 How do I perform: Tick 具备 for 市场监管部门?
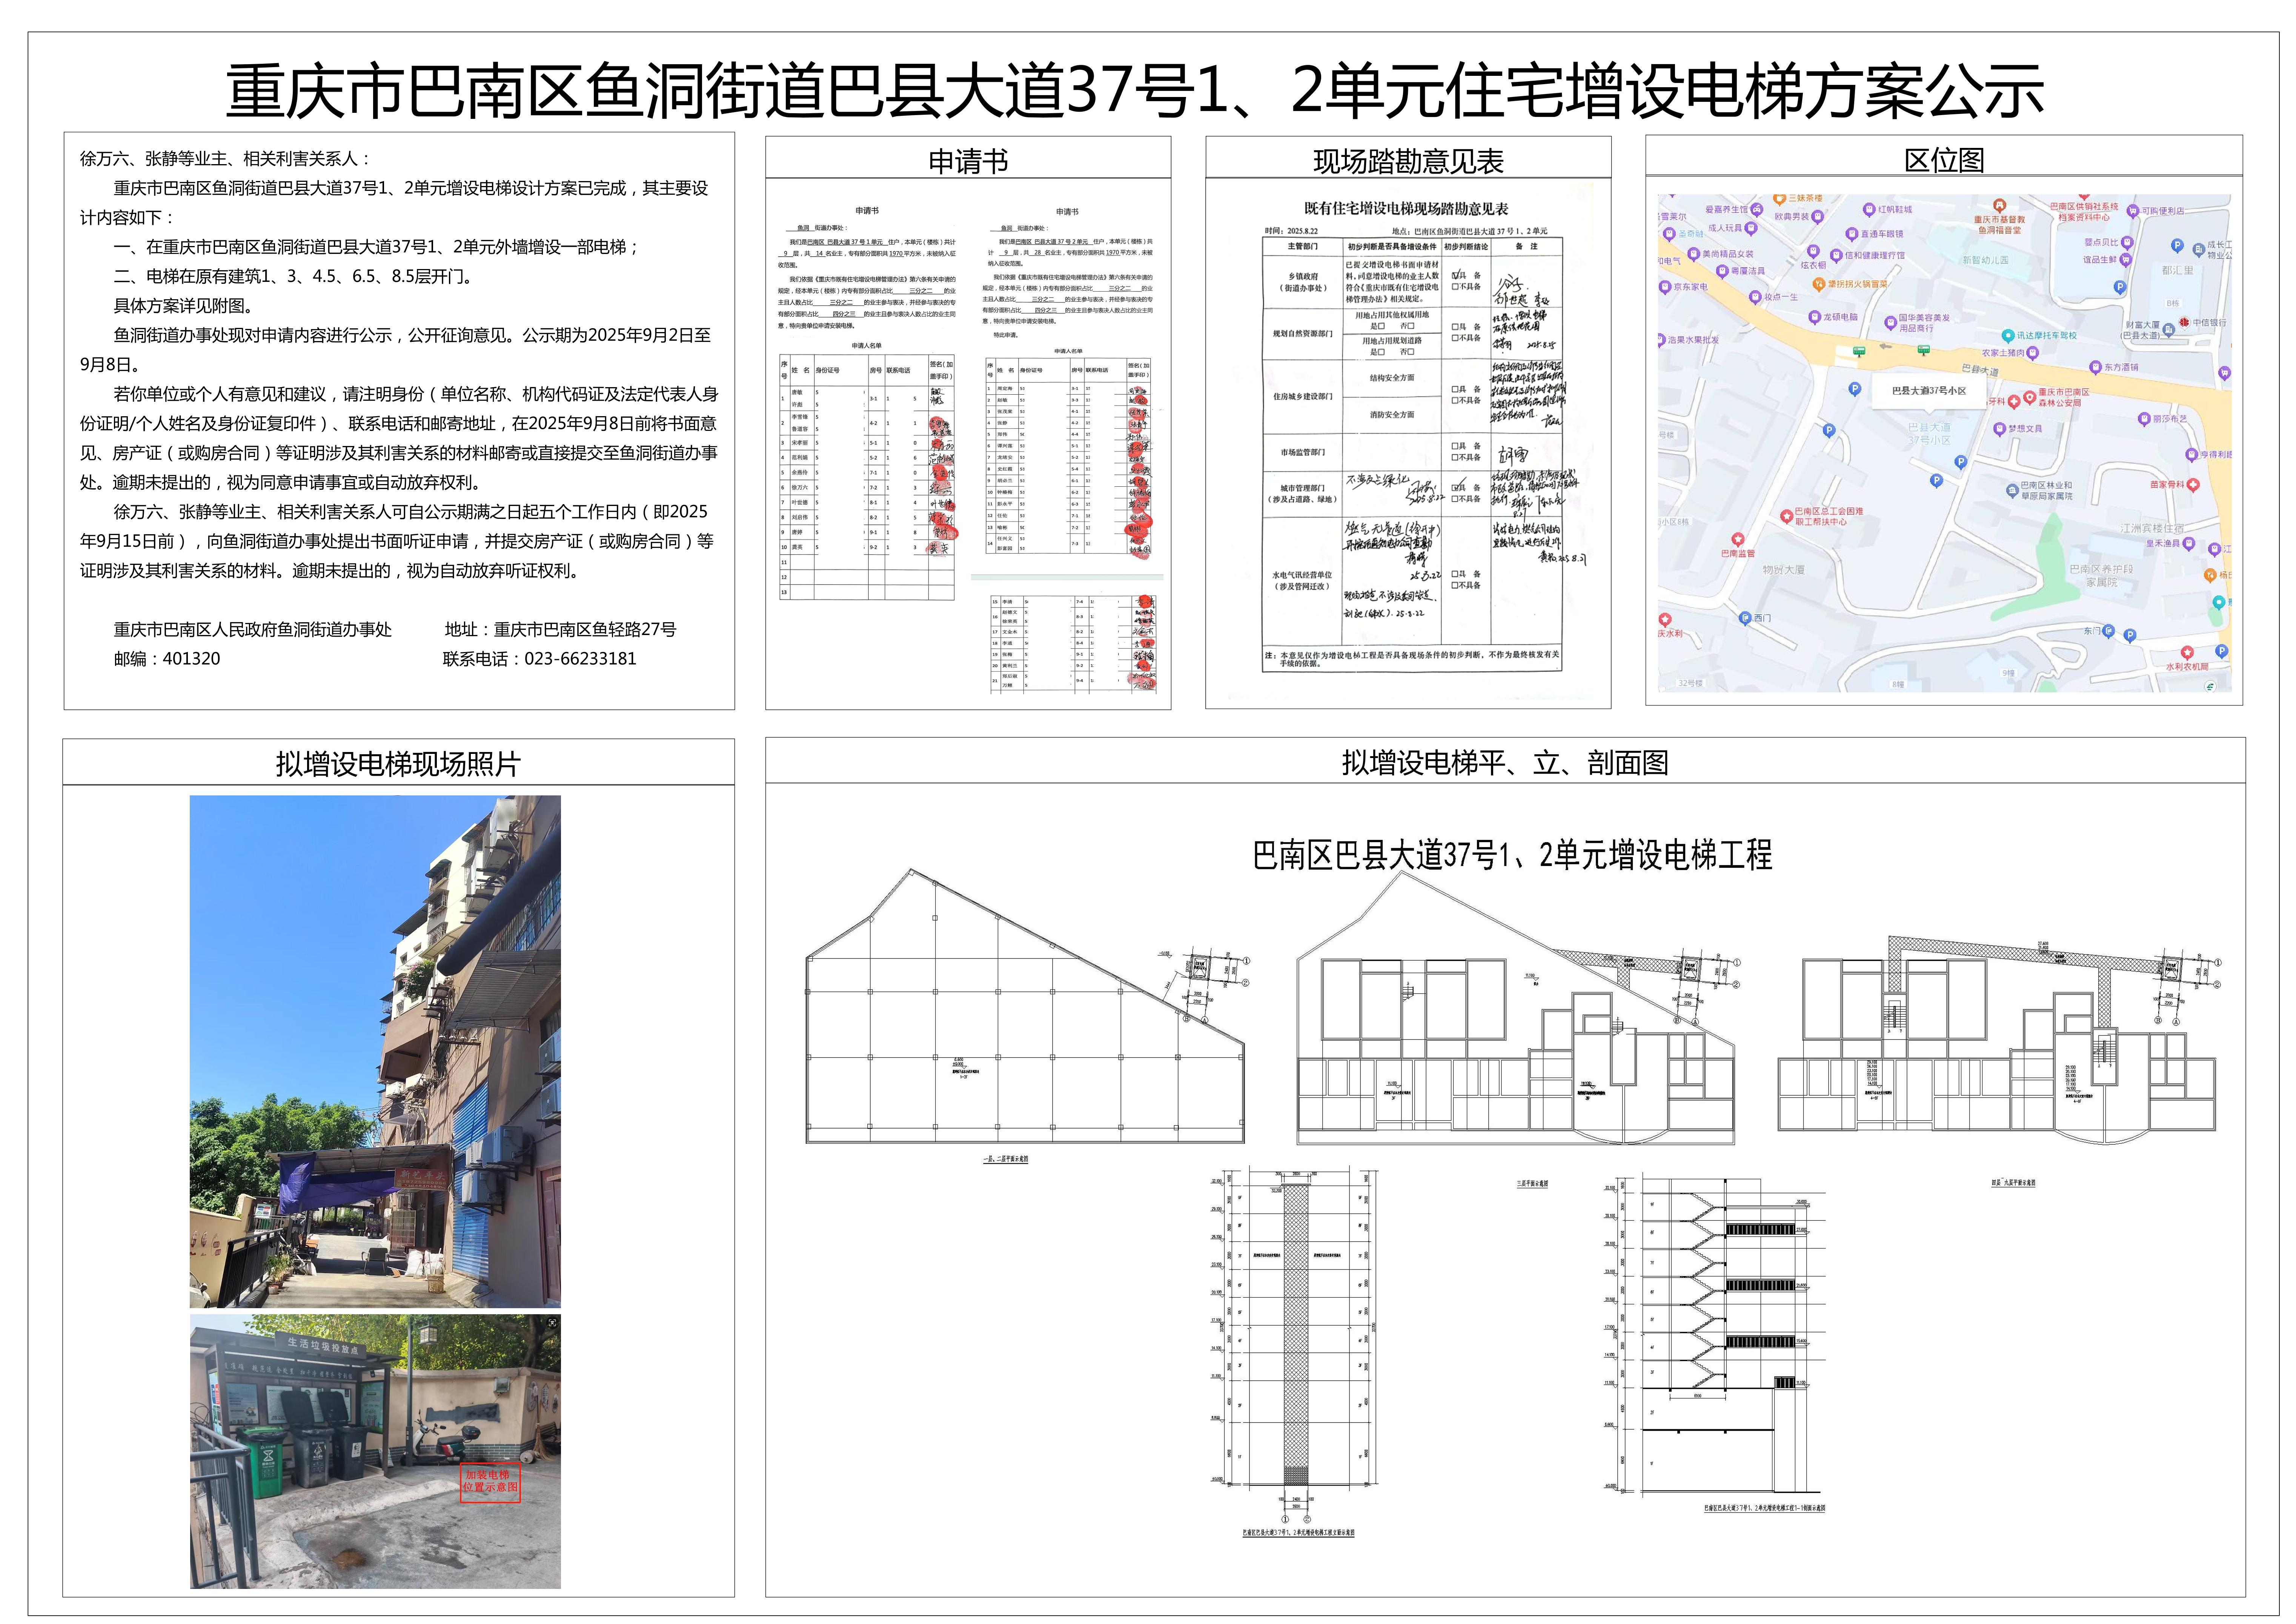tap(1455, 446)
